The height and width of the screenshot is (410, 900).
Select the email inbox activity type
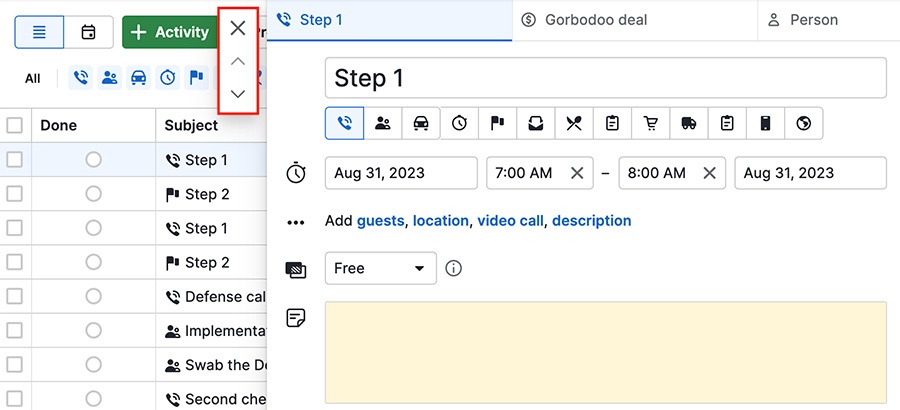point(535,123)
